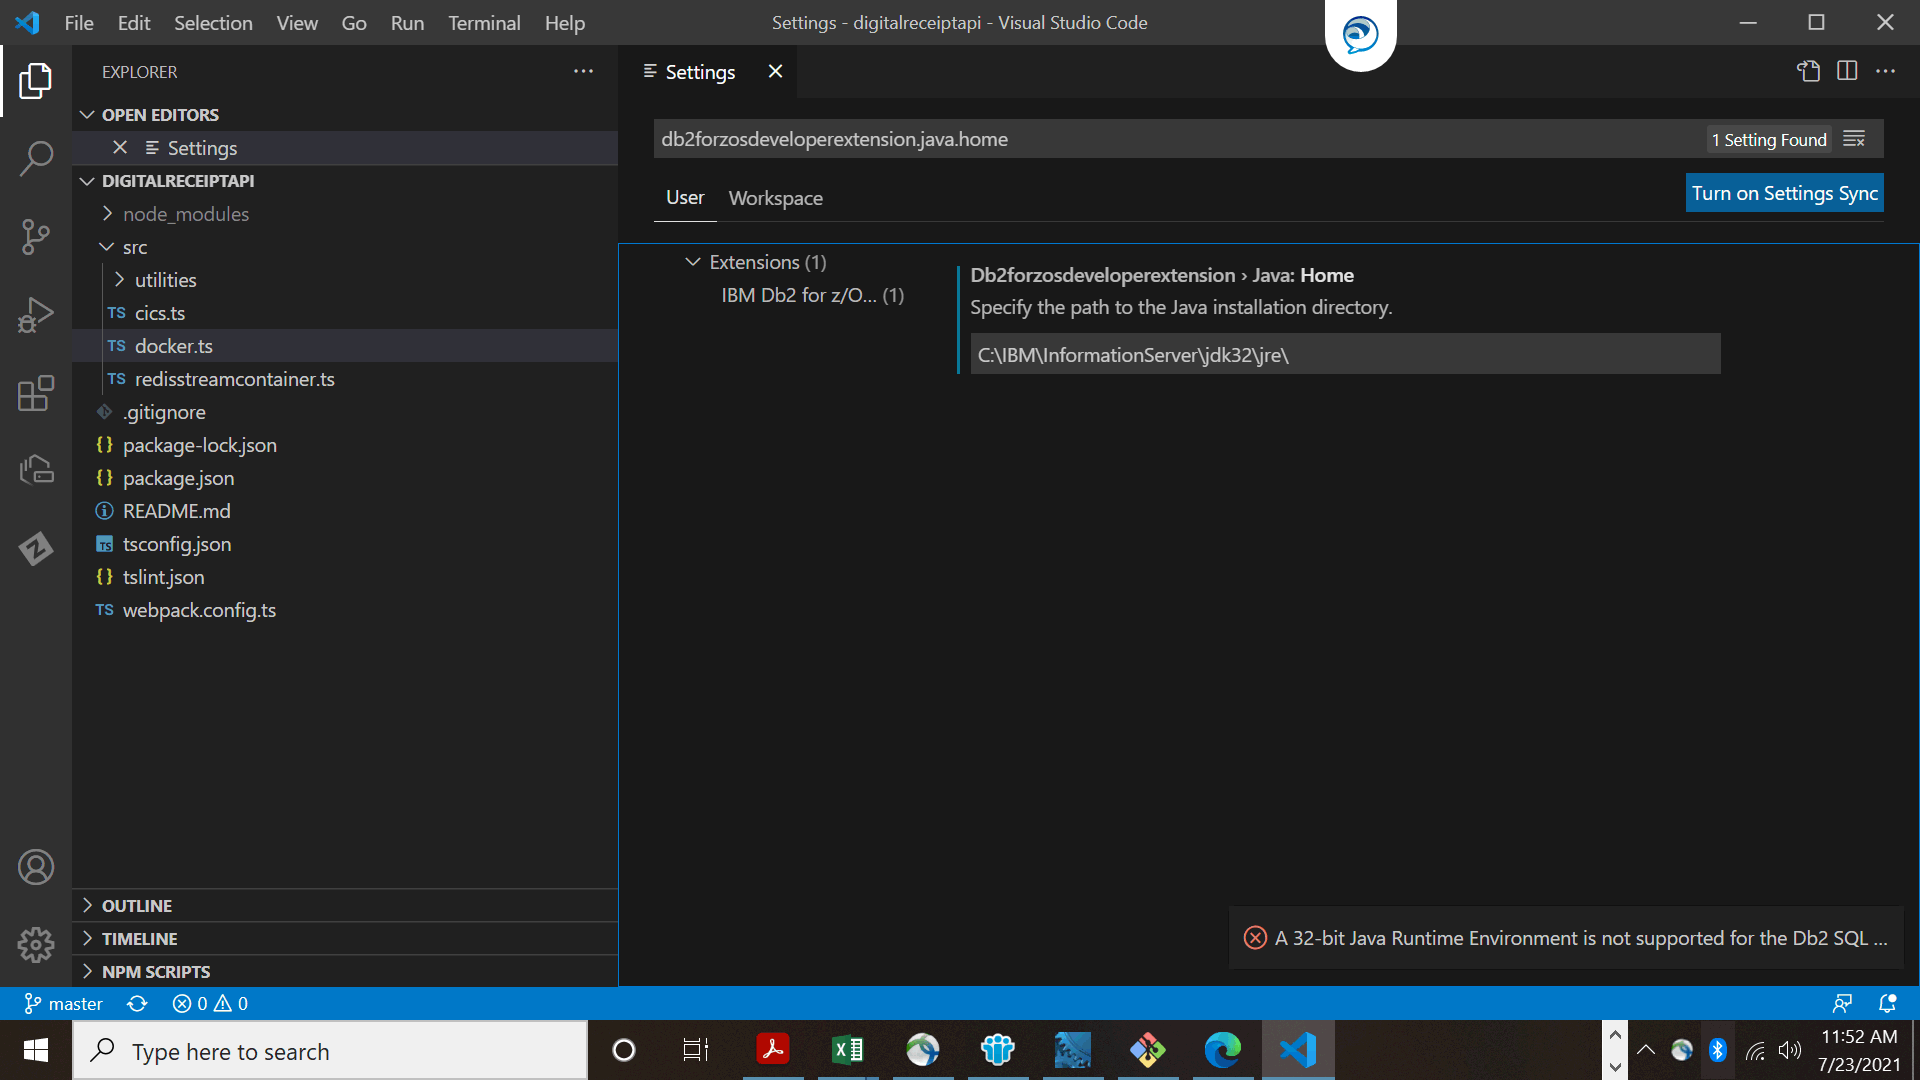1920x1080 pixels.
Task: Switch to the Workspace settings tab
Action: [775, 198]
